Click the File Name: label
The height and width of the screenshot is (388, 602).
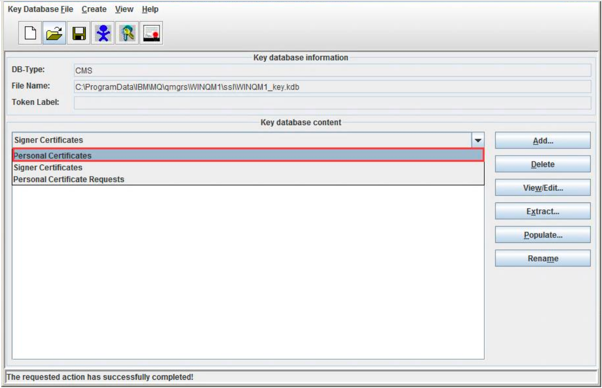(x=31, y=86)
